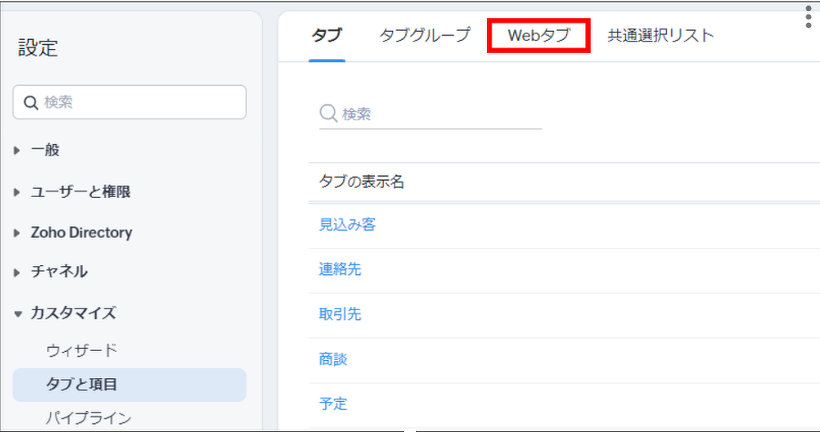This screenshot has height=432, width=820.
Task: Open パイプライン in the sidebar
Action: click(89, 417)
